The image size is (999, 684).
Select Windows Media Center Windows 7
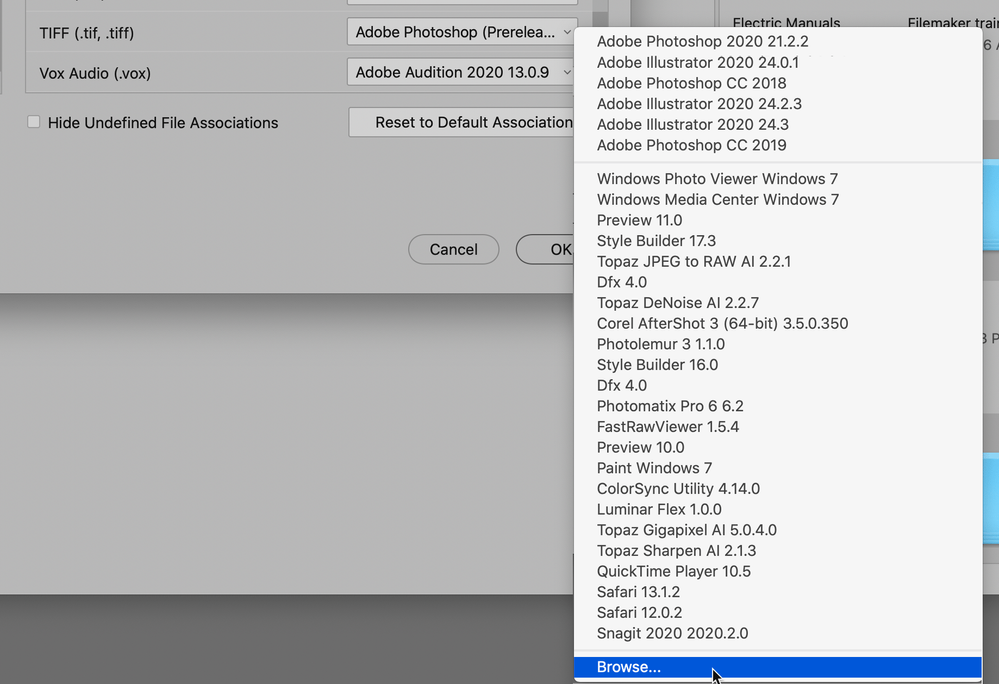pyautogui.click(x=777, y=199)
